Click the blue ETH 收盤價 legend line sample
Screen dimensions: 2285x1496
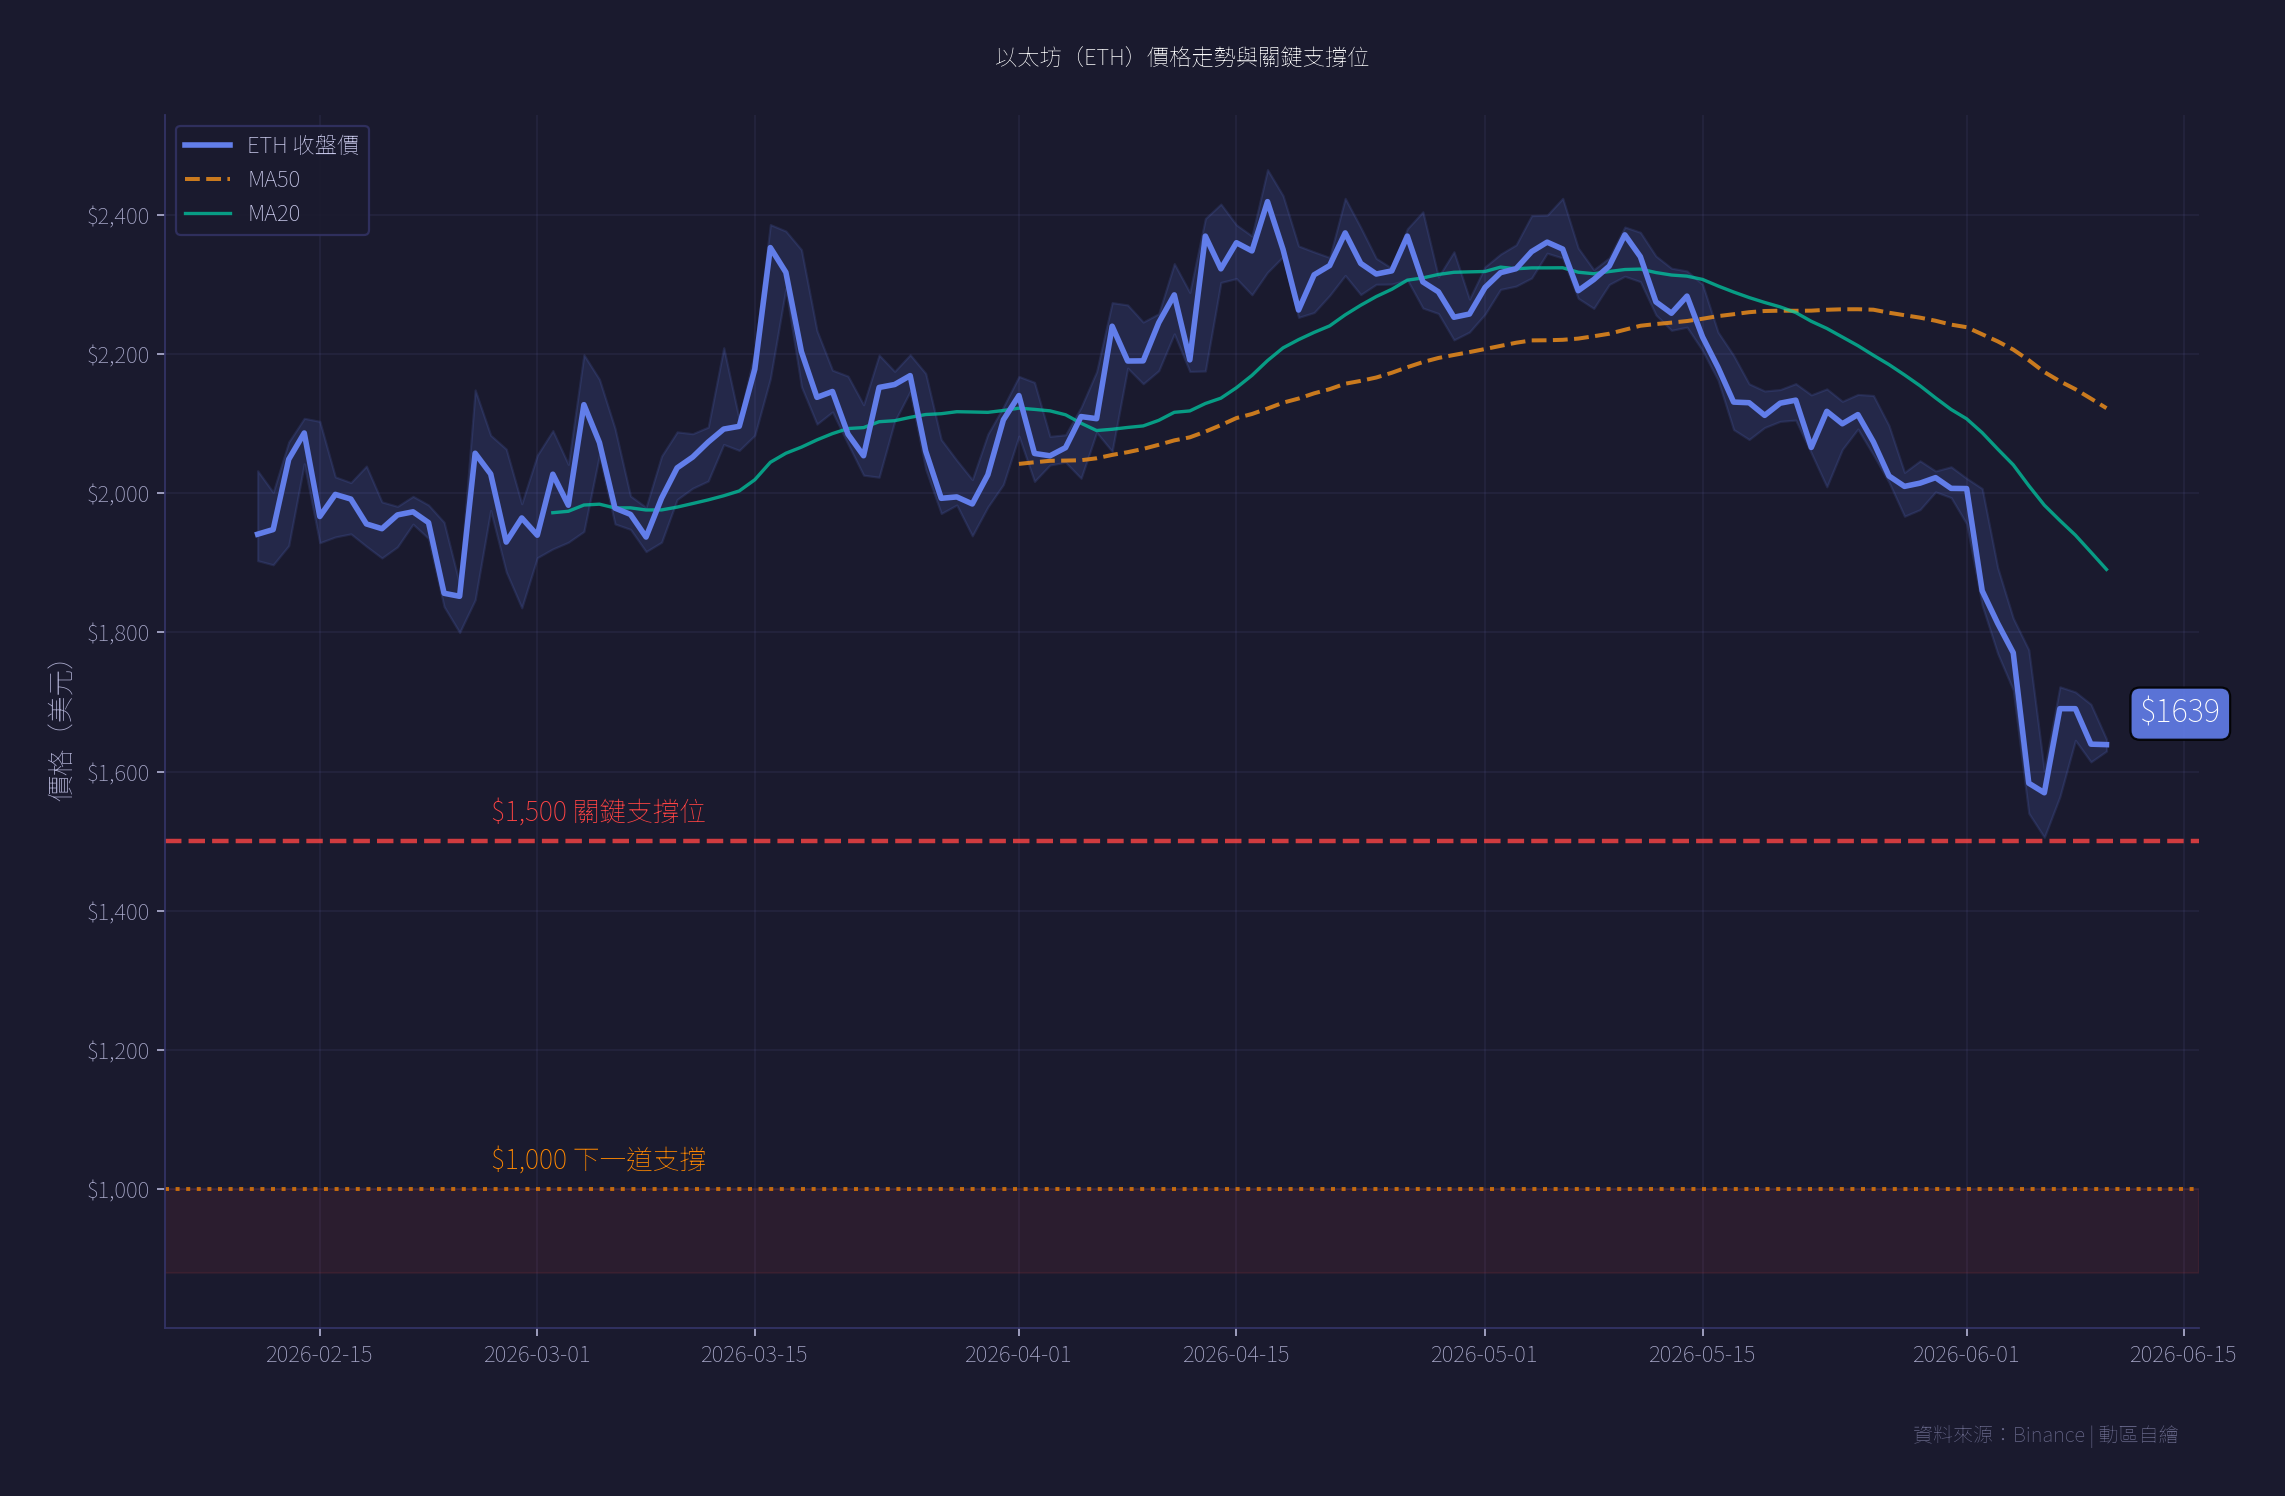coord(208,145)
